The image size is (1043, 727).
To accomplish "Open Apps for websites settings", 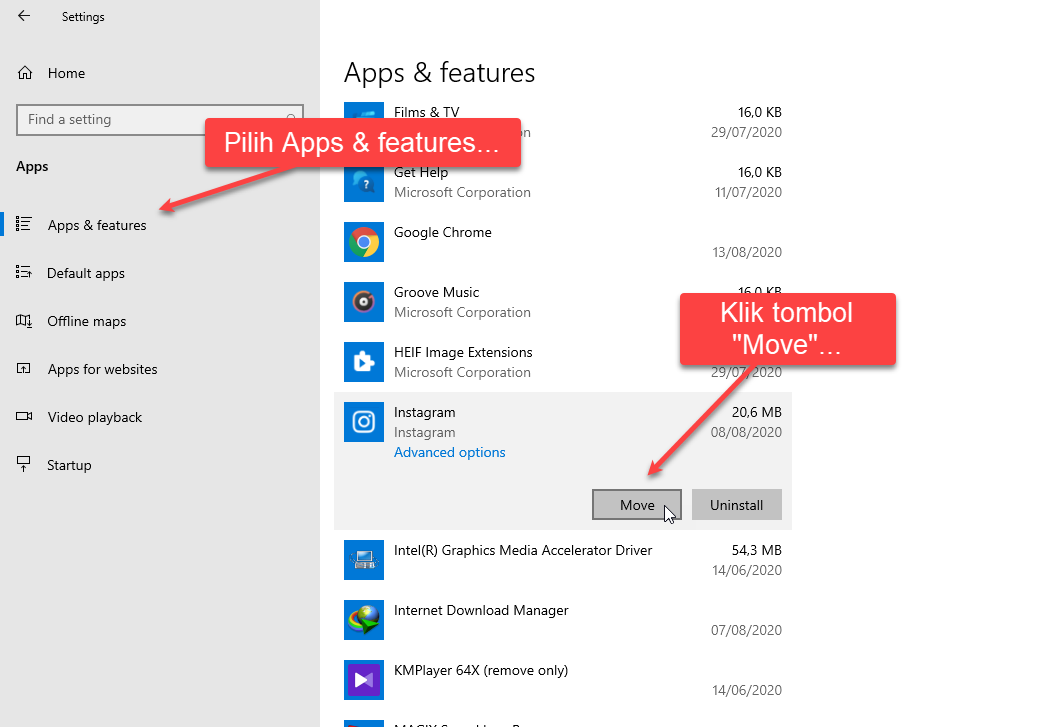I will click(x=102, y=368).
